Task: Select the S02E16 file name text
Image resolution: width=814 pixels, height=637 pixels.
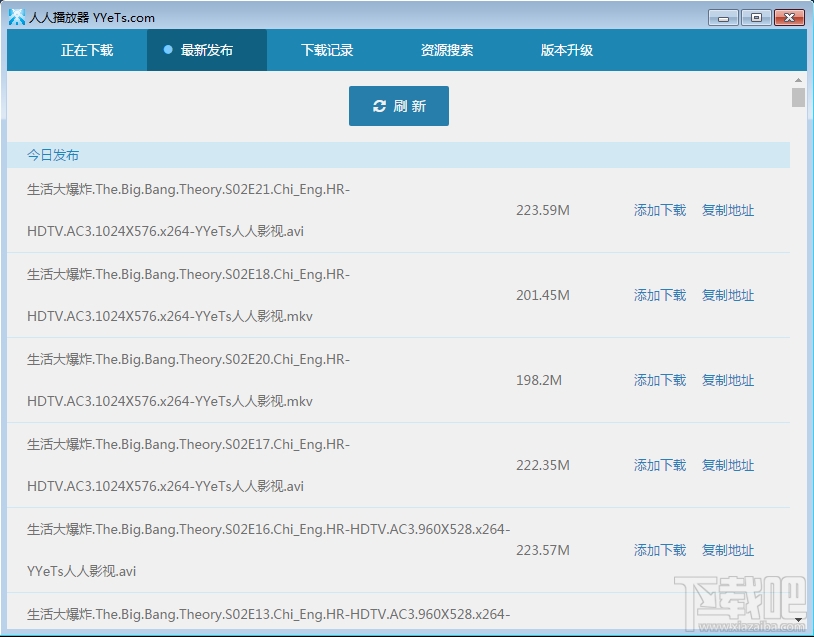Action: pyautogui.click(x=268, y=550)
